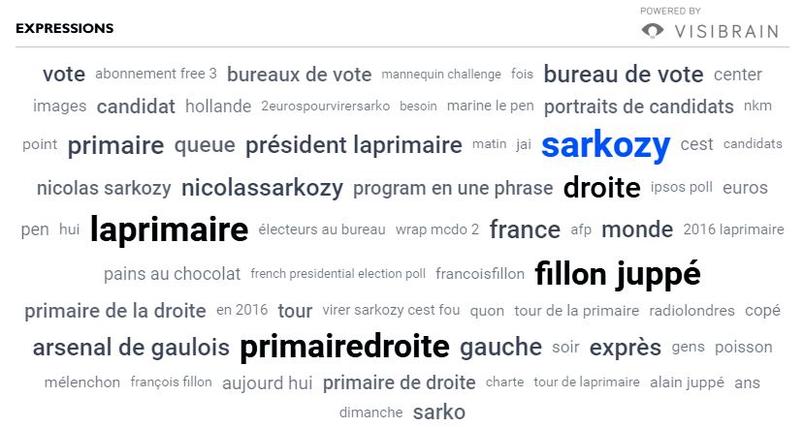Select the 'primairedroite' expression

click(345, 347)
